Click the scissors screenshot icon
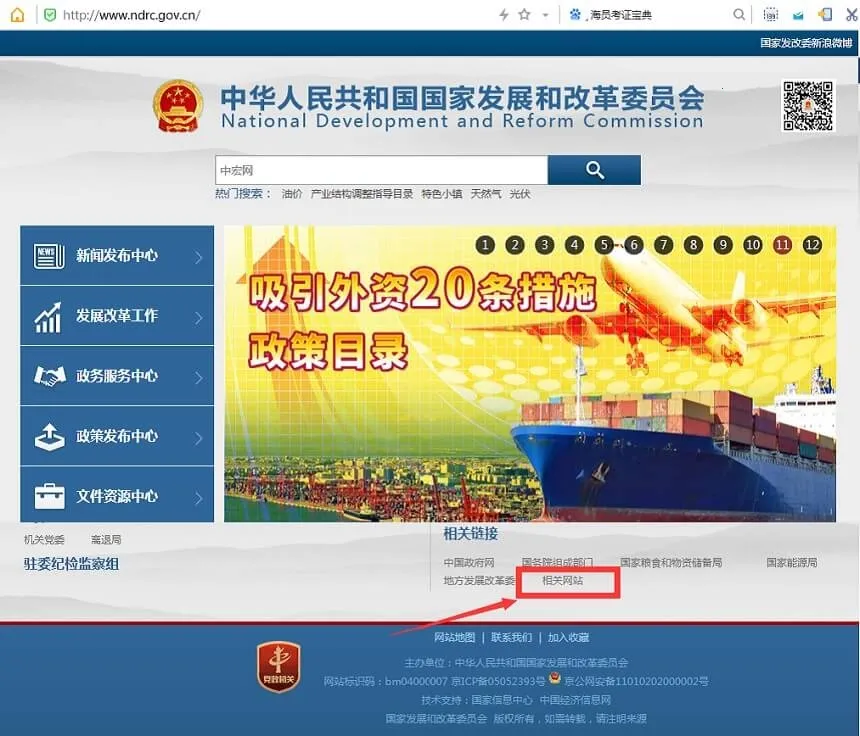Viewport: 860px width, 736px height. click(851, 14)
